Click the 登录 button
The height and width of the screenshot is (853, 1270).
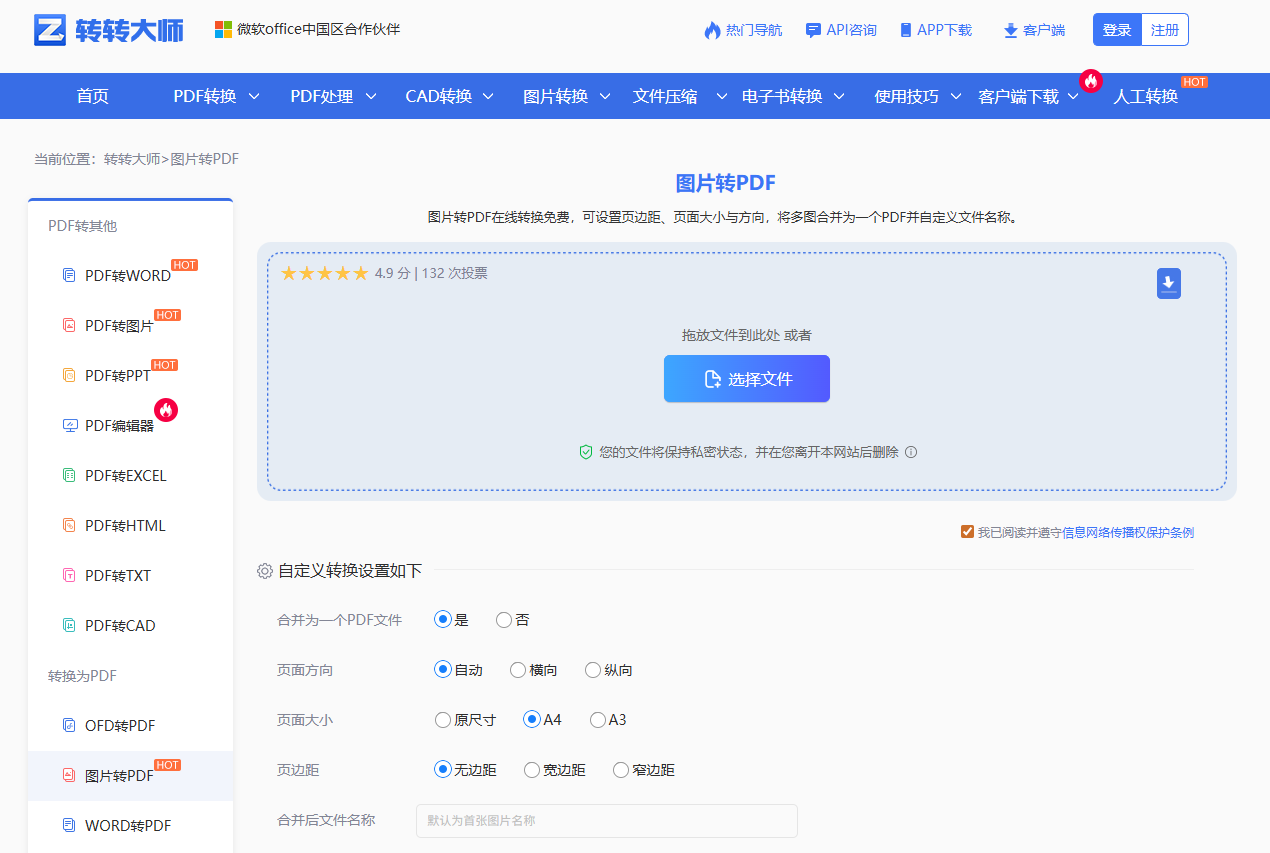pos(1116,29)
